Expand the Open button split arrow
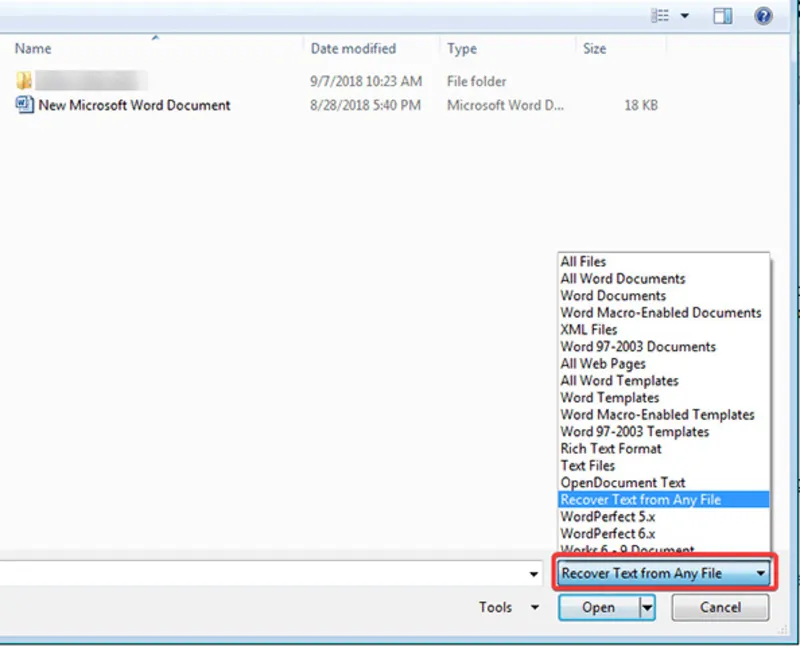 coord(647,607)
